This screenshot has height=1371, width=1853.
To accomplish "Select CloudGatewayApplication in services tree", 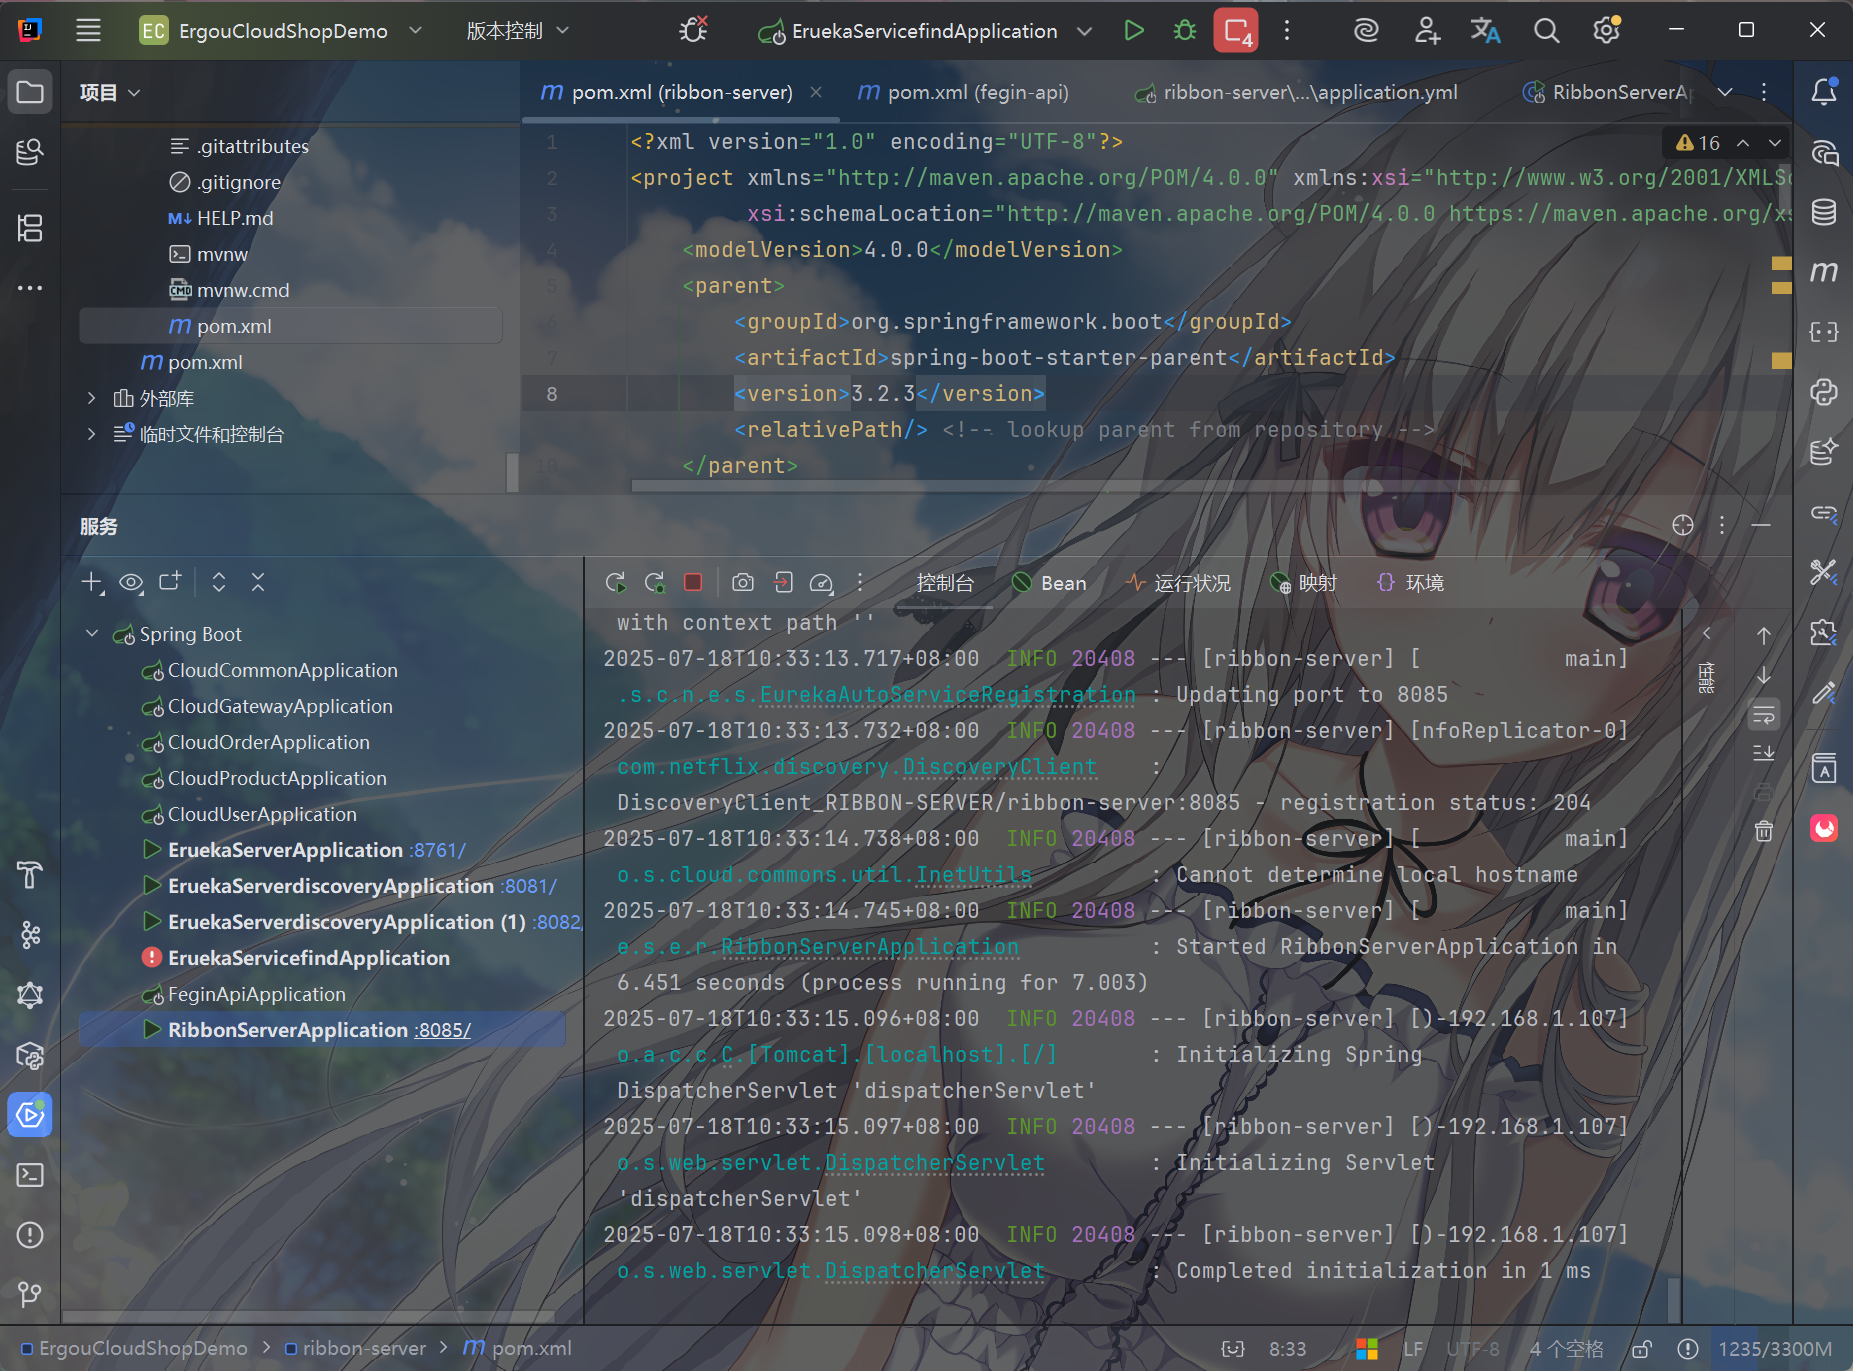I will click(280, 706).
